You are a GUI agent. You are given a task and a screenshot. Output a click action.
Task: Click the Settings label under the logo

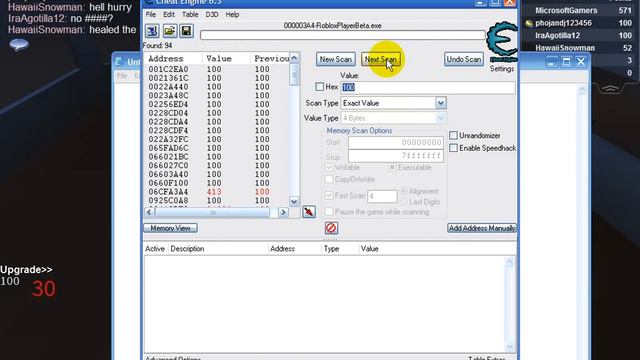502,69
